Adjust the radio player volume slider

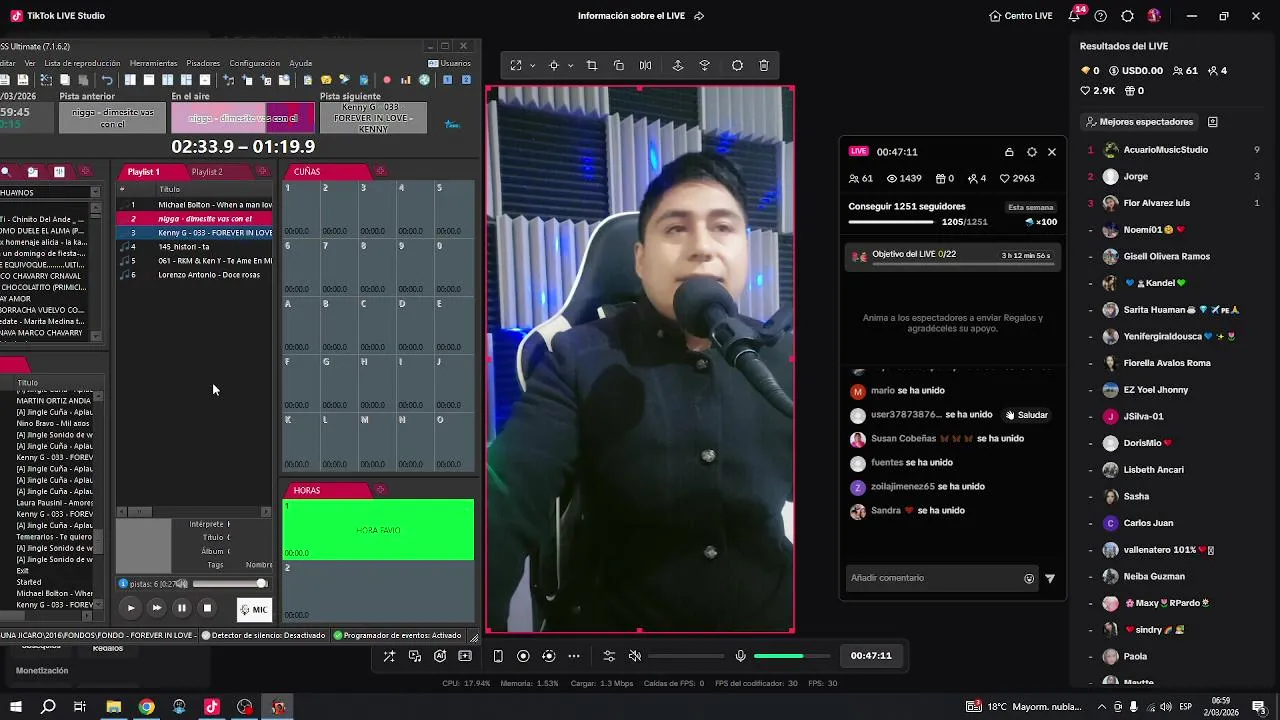(229, 584)
